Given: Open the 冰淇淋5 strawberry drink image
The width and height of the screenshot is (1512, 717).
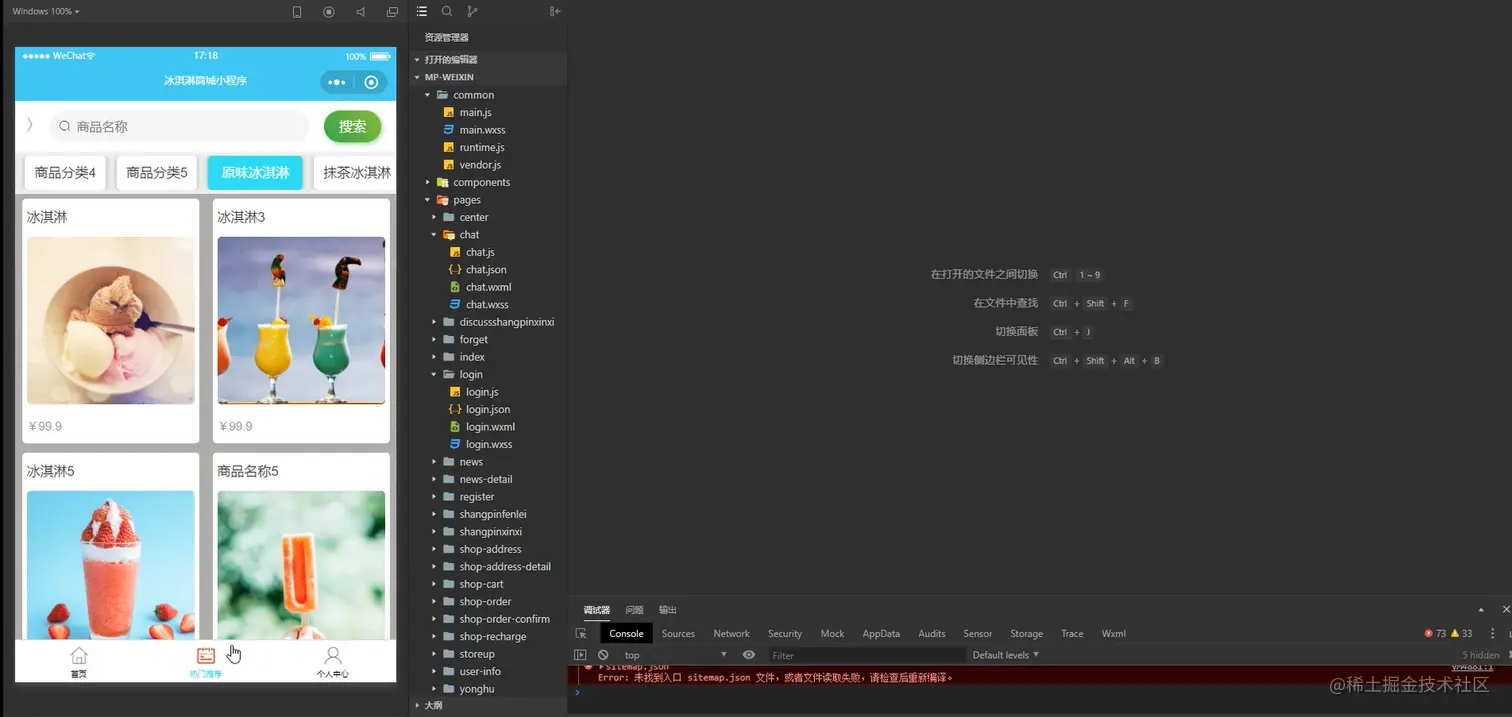Looking at the screenshot, I should [x=110, y=564].
